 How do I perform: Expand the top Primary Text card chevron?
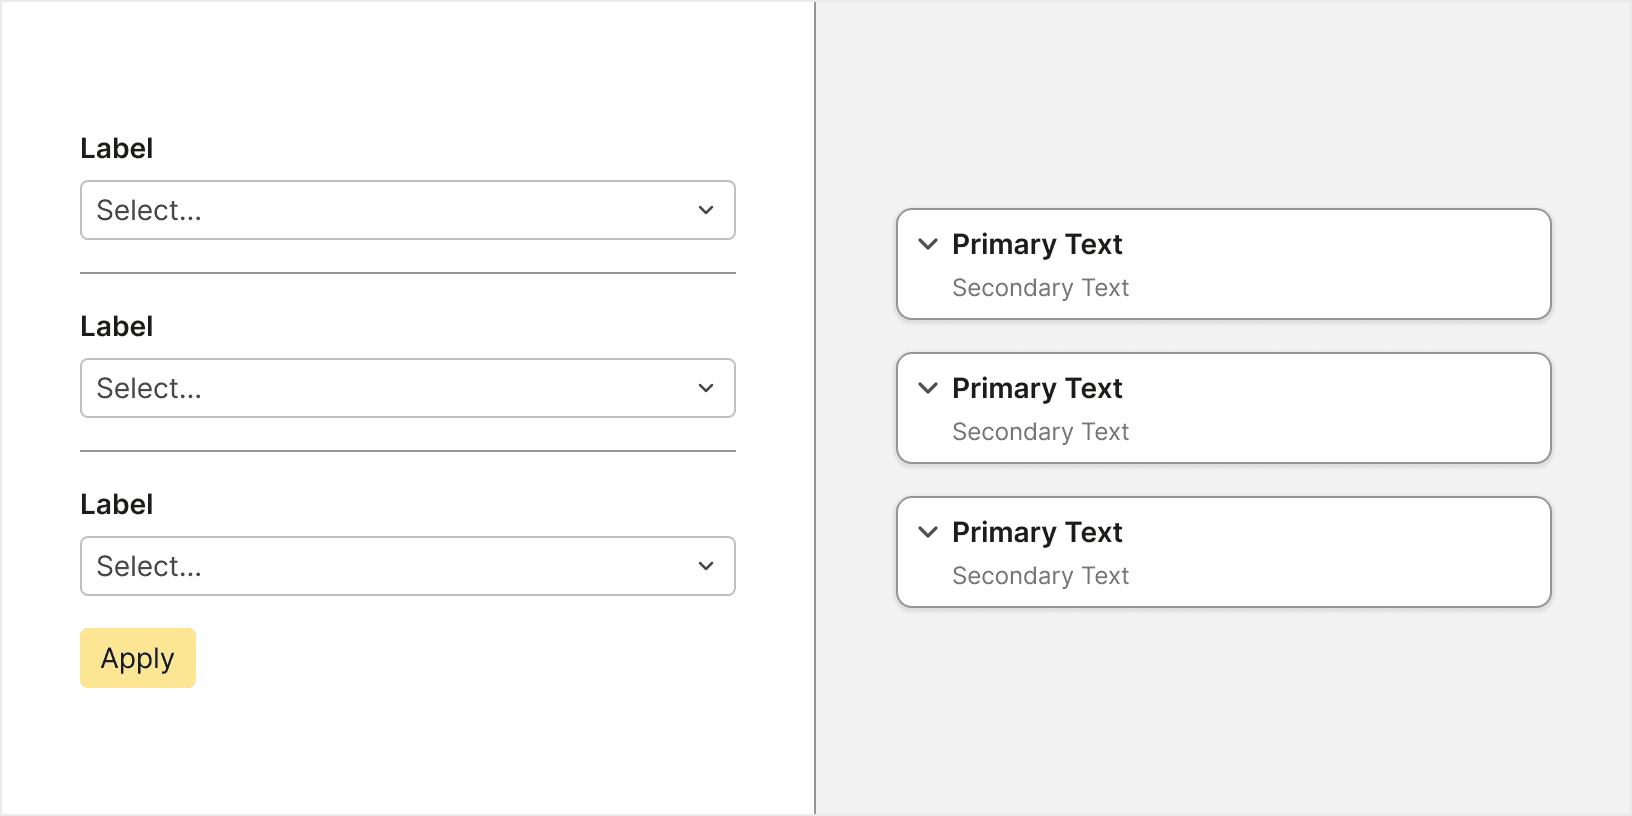pos(928,244)
